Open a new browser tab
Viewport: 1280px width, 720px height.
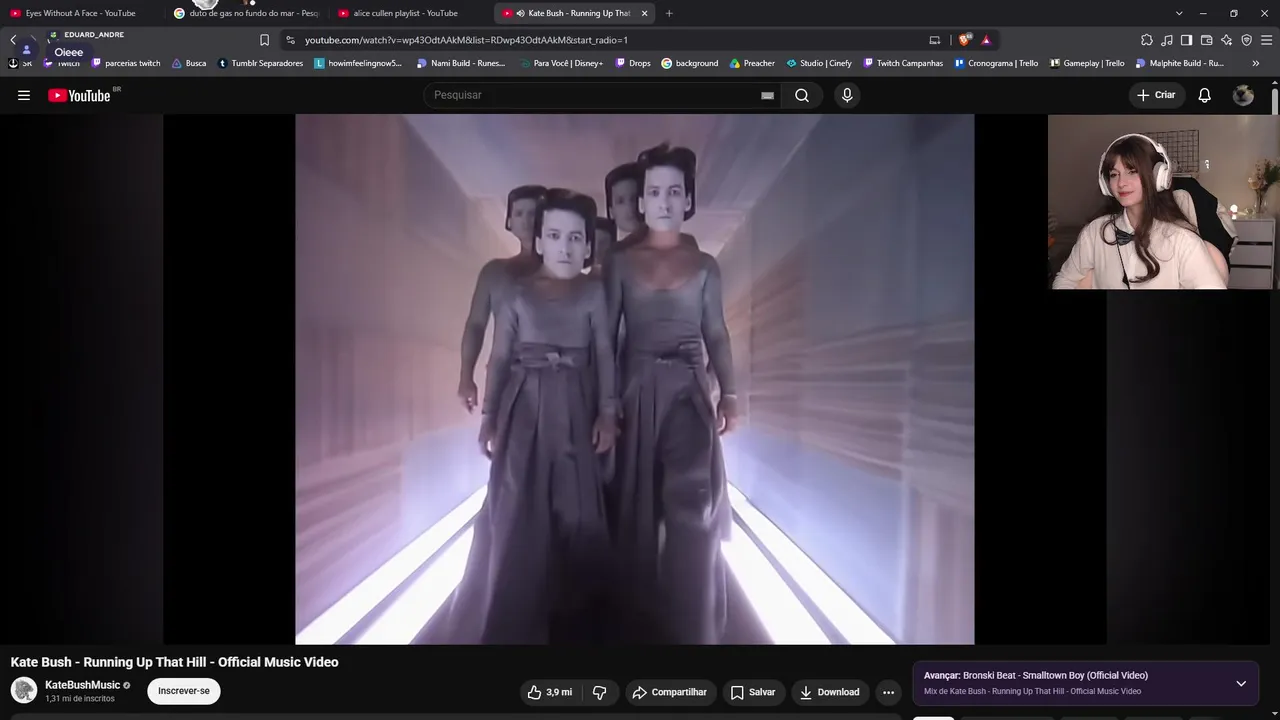click(669, 13)
